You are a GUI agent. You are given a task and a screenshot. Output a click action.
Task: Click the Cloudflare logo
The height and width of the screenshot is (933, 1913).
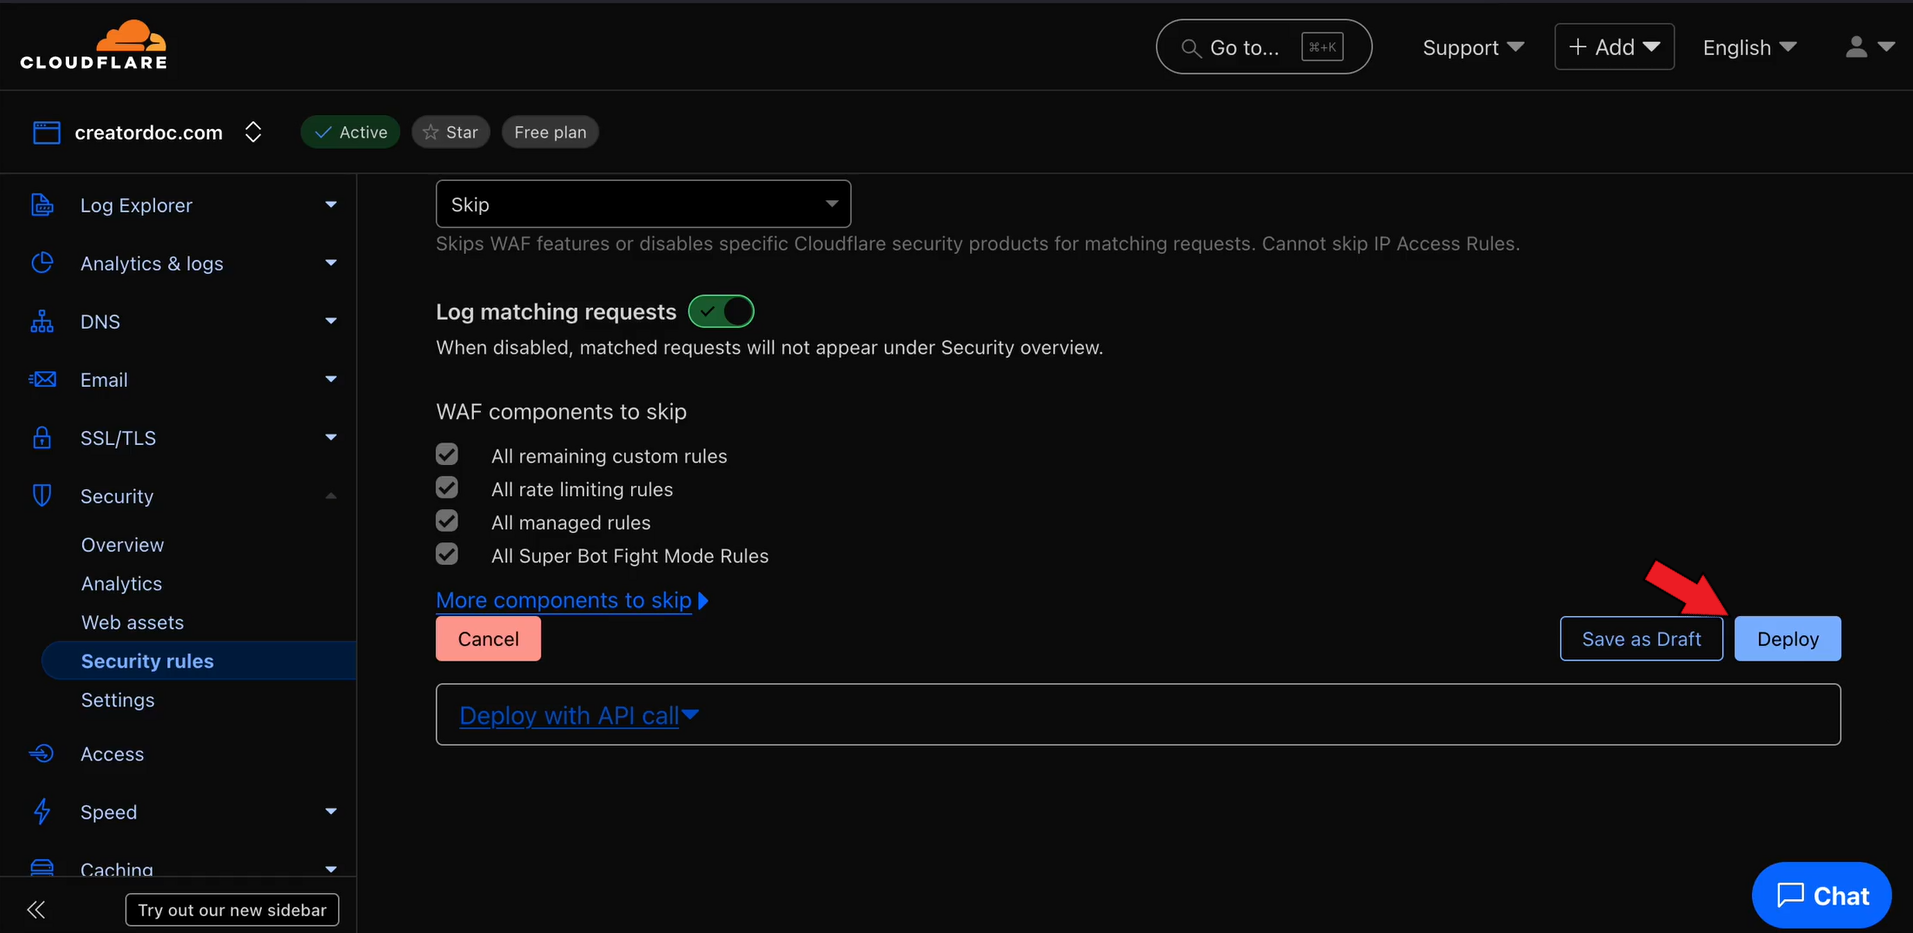[x=94, y=46]
